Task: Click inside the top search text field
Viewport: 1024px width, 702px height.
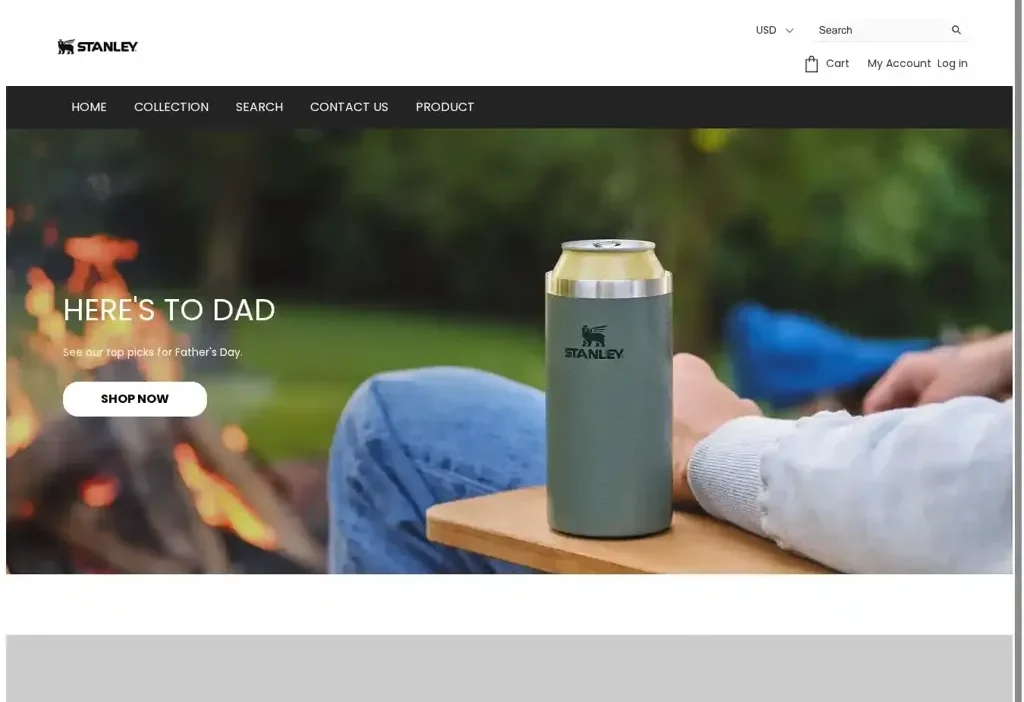Action: pyautogui.click(x=900, y=30)
